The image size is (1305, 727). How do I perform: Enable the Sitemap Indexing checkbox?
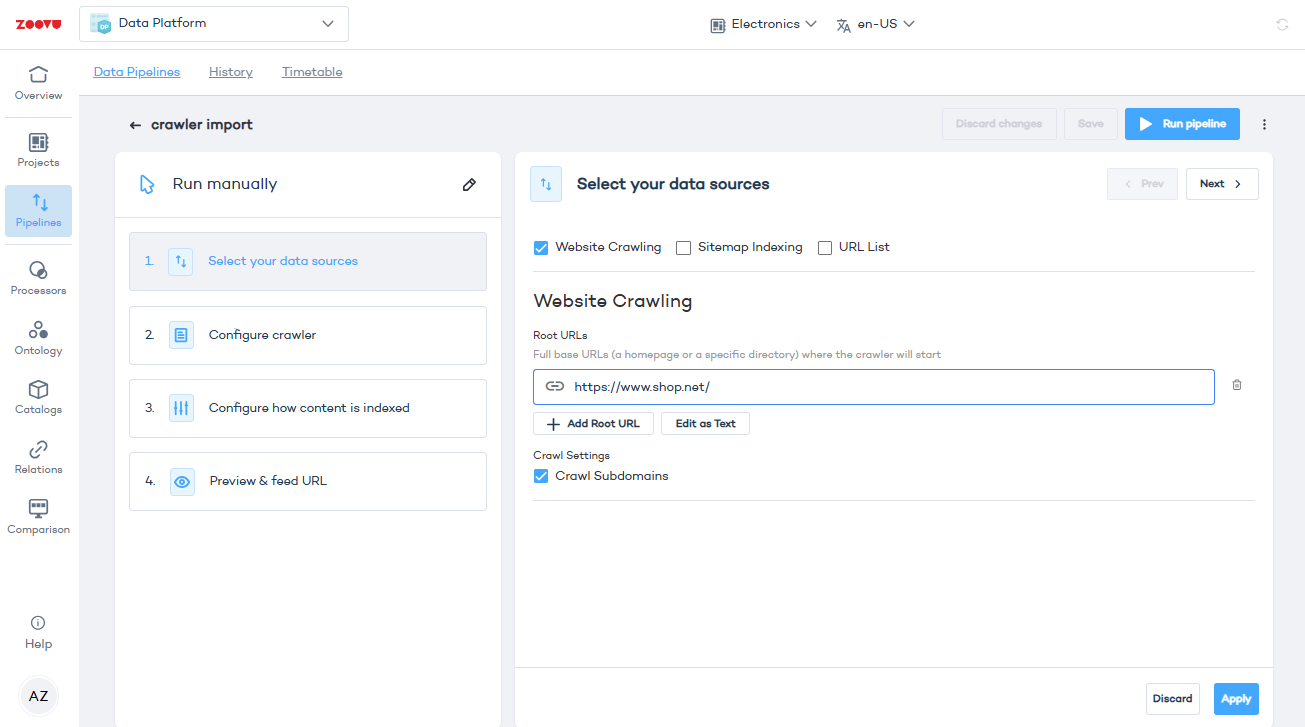pyautogui.click(x=684, y=247)
